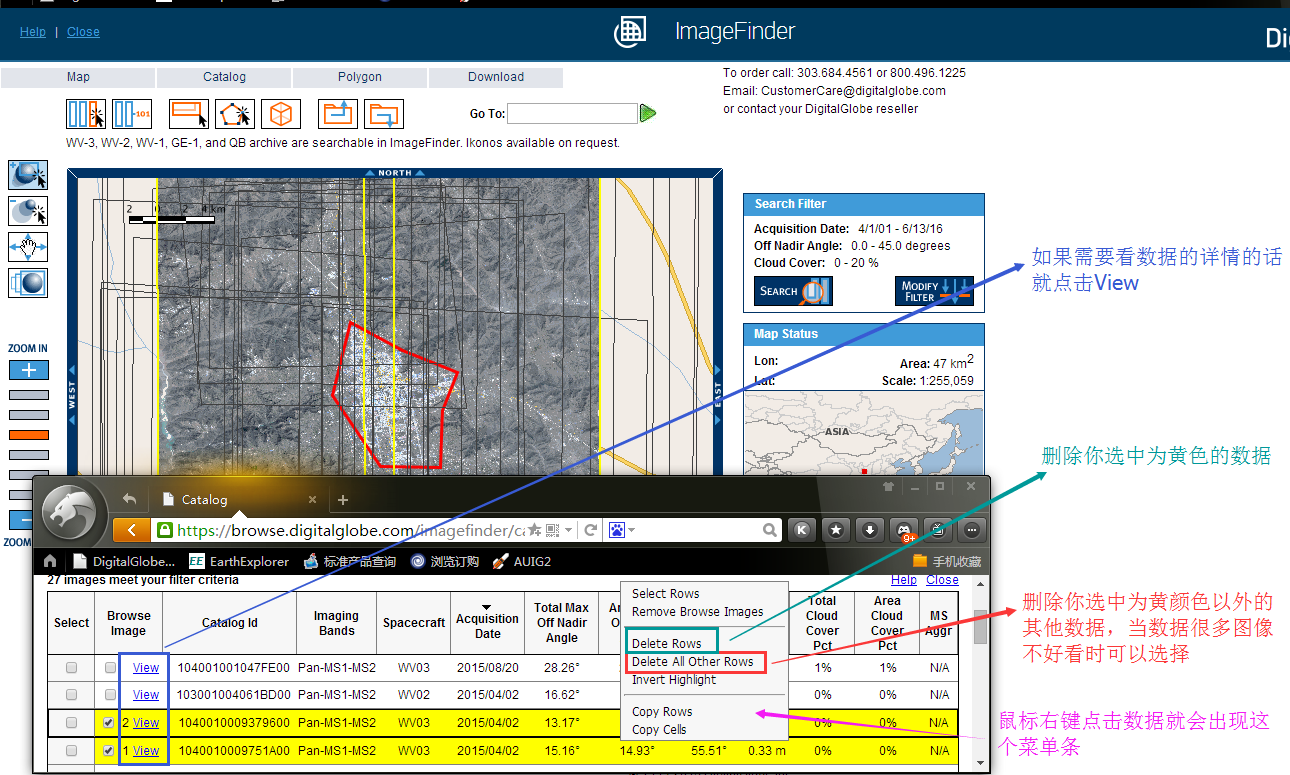The height and width of the screenshot is (775, 1290).
Task: Click the orange 3D cube icon
Action: pyautogui.click(x=281, y=114)
